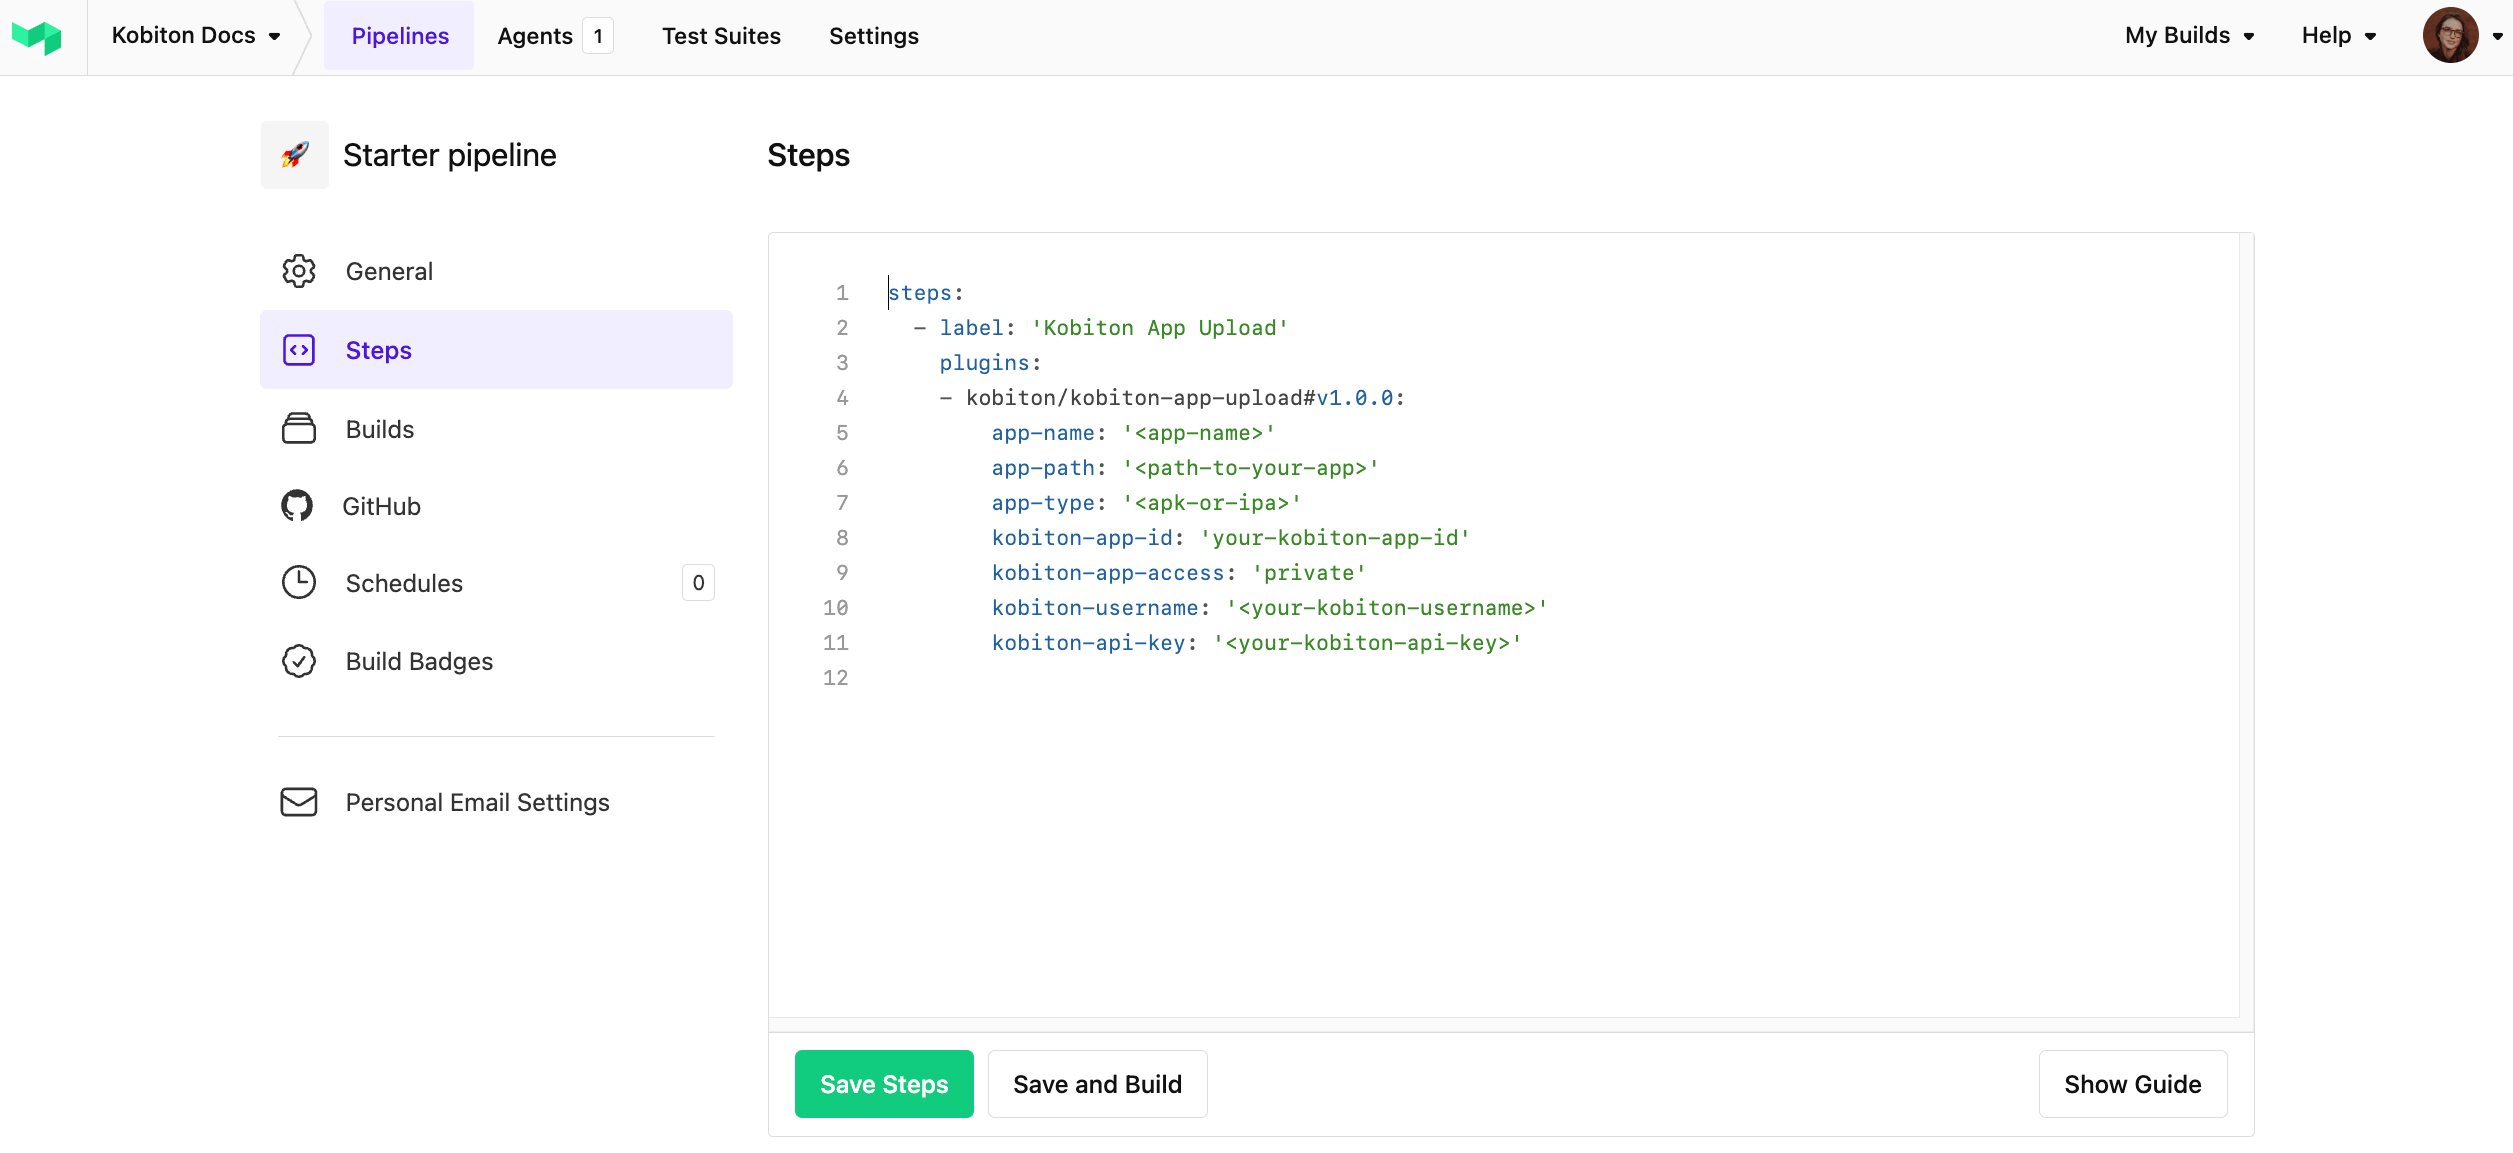Open GitHub settings in the sidebar

pyautogui.click(x=496, y=506)
